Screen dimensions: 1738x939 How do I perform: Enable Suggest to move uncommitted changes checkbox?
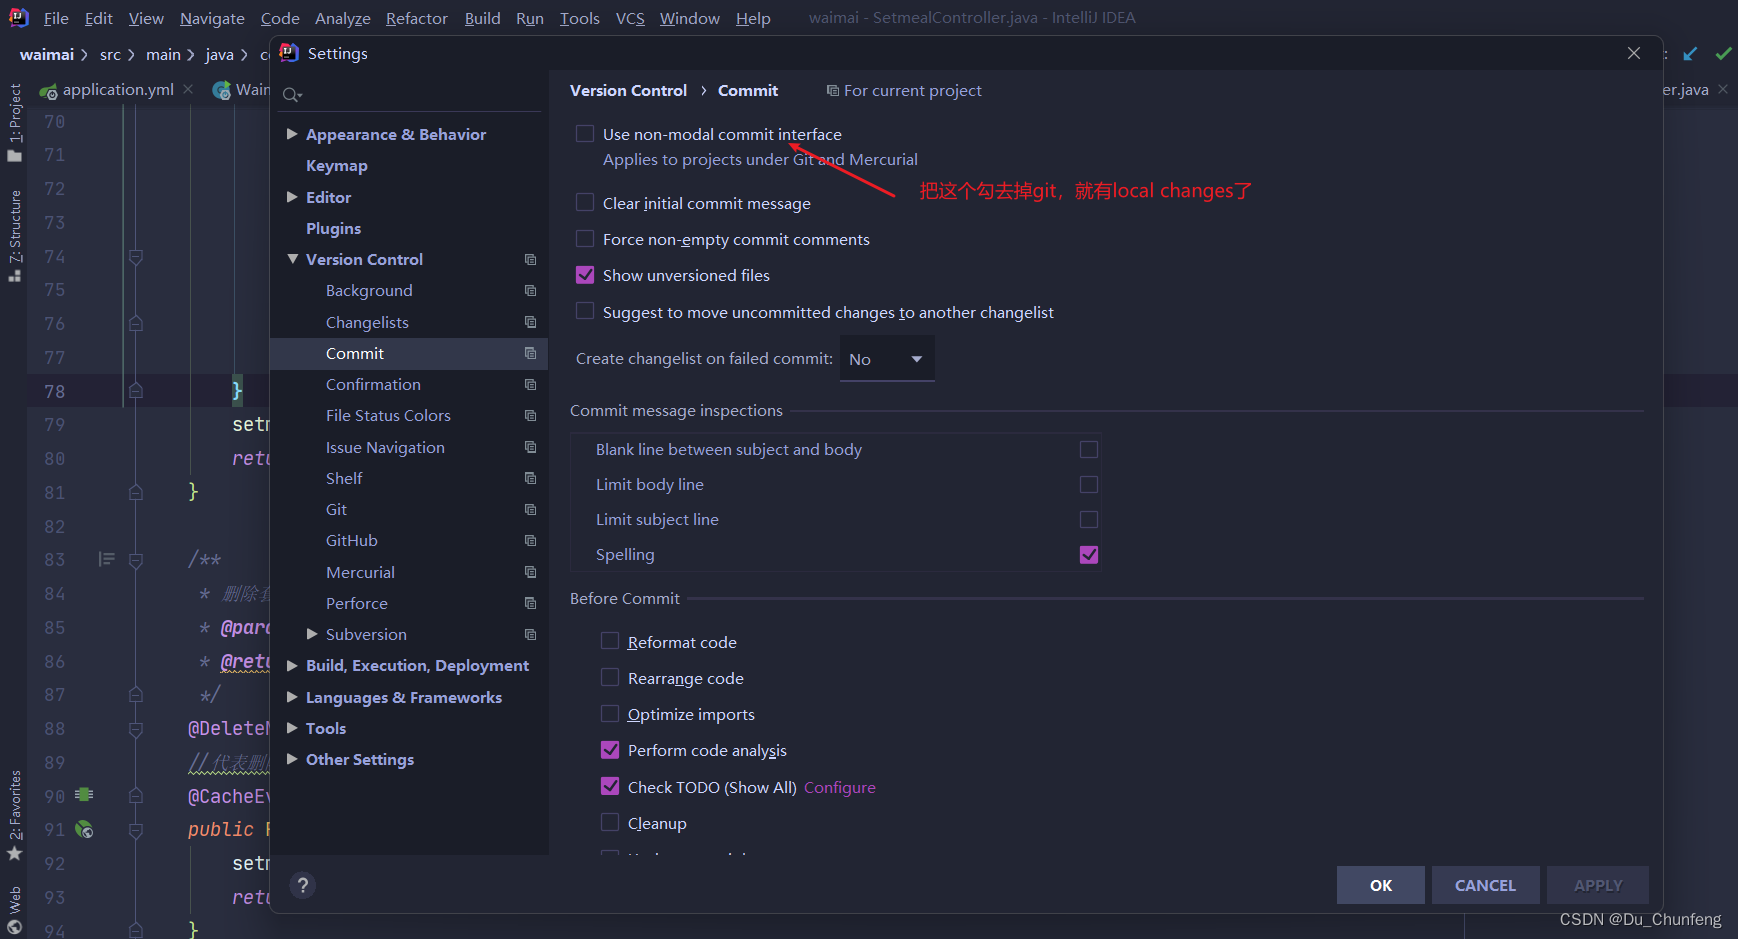[585, 311]
